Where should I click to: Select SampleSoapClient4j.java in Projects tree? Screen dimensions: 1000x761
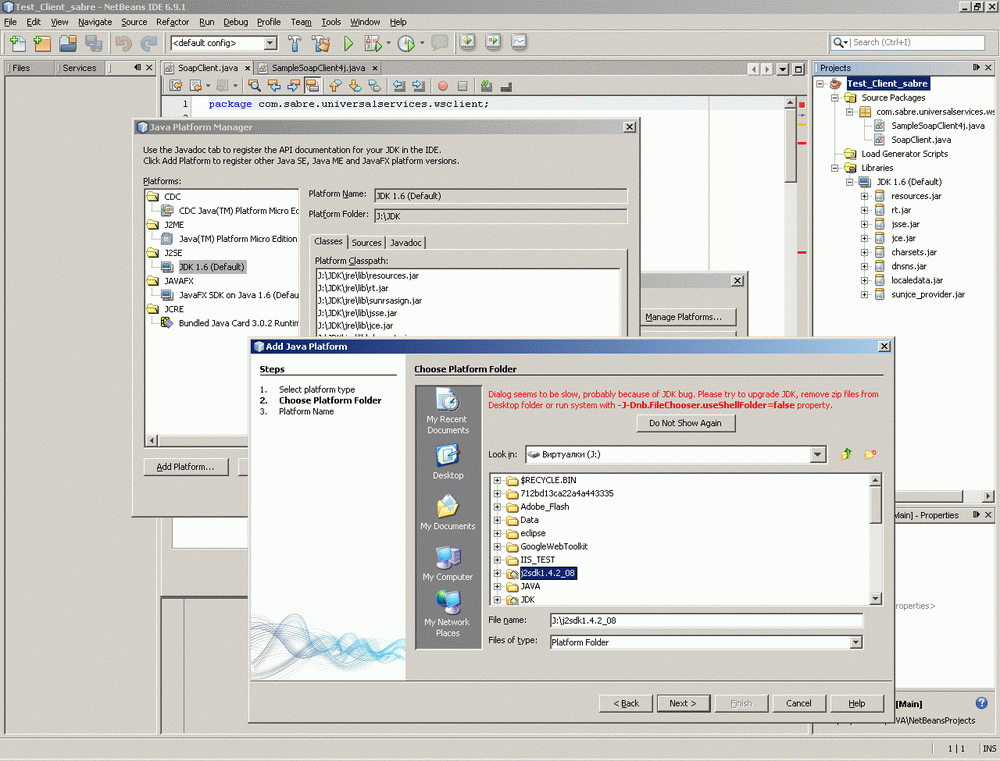click(x=937, y=126)
